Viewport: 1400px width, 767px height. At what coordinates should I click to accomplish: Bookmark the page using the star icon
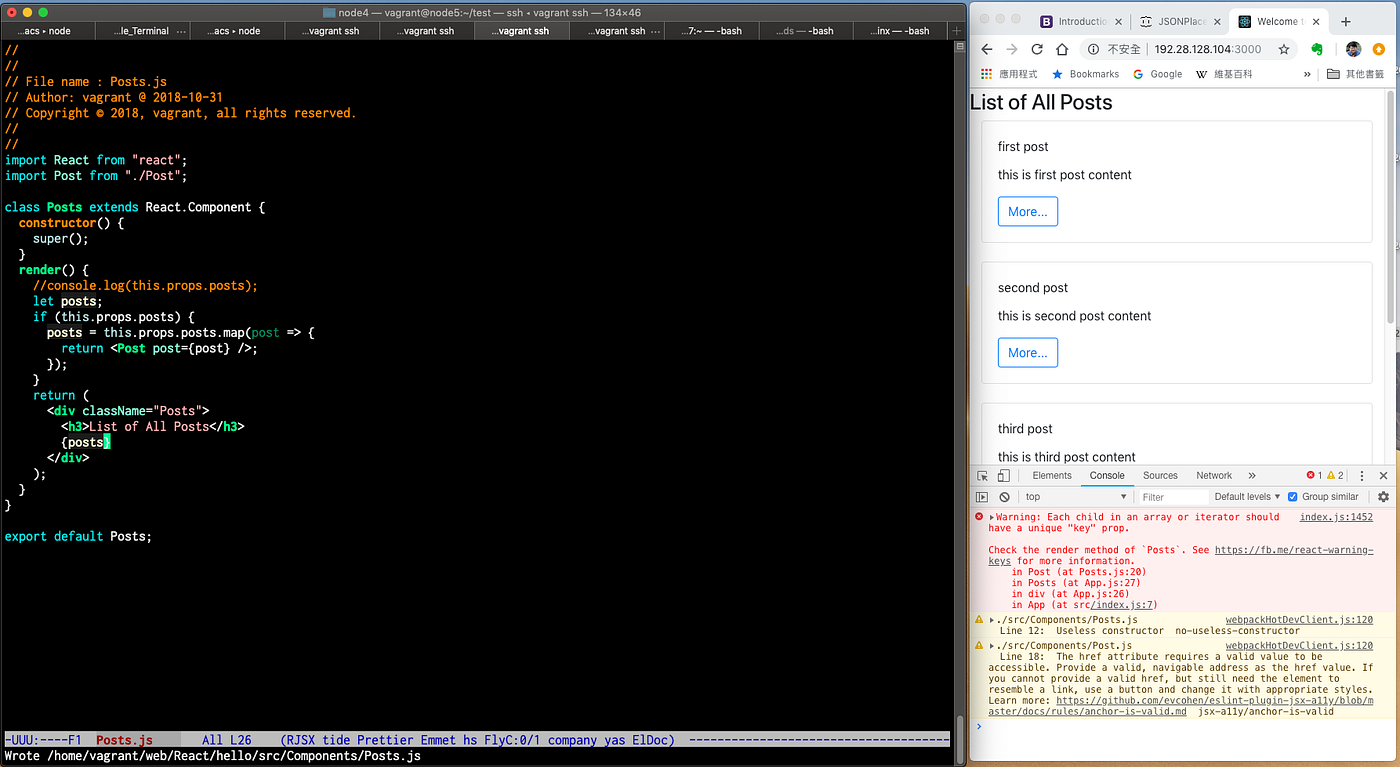pos(1283,50)
